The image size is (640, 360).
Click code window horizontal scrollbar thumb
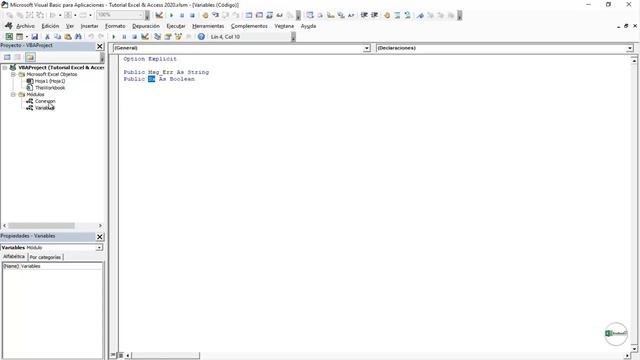(165, 356)
